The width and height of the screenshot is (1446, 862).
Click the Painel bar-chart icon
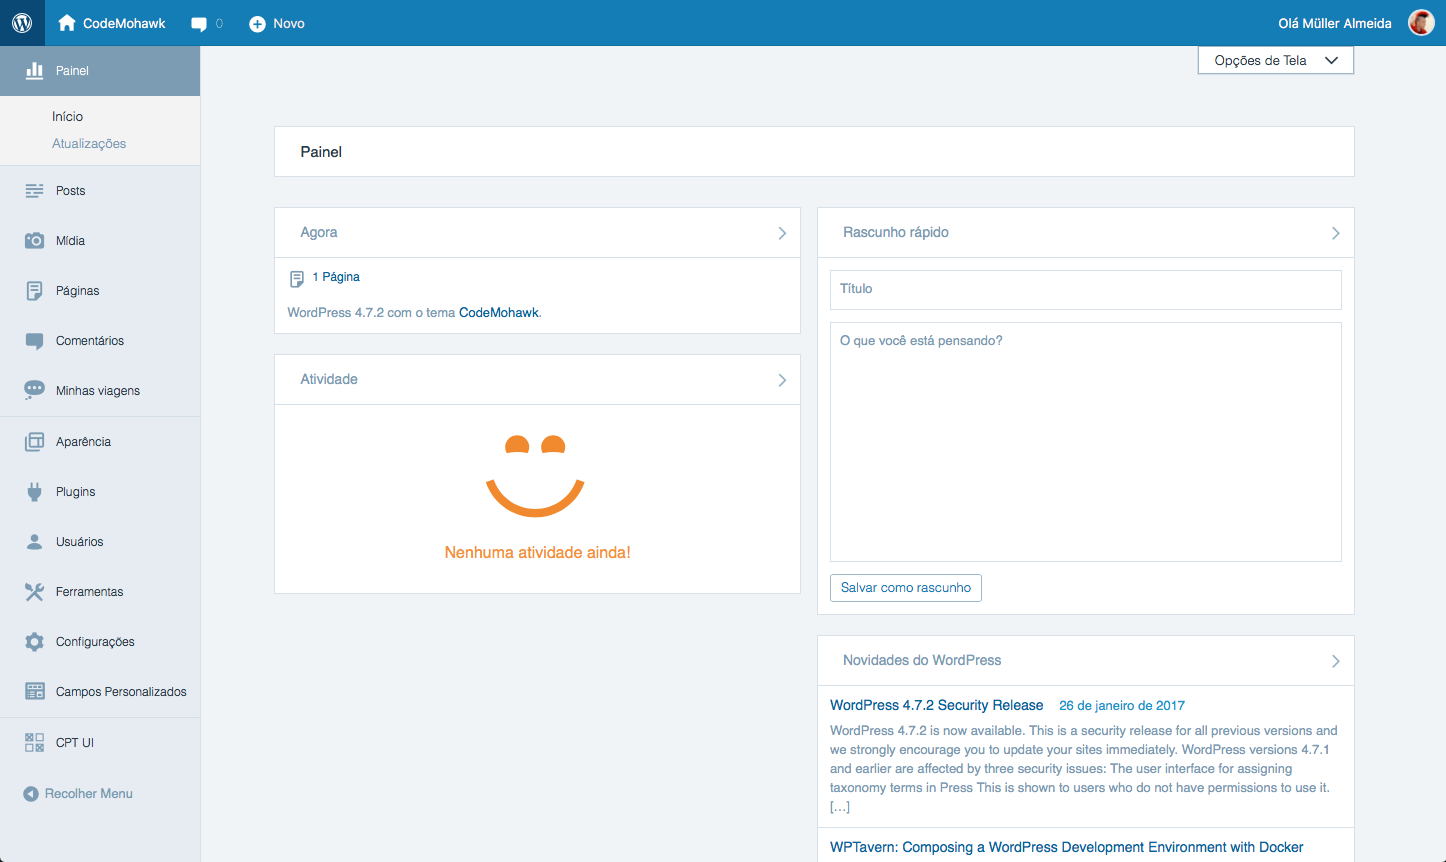click(x=34, y=70)
